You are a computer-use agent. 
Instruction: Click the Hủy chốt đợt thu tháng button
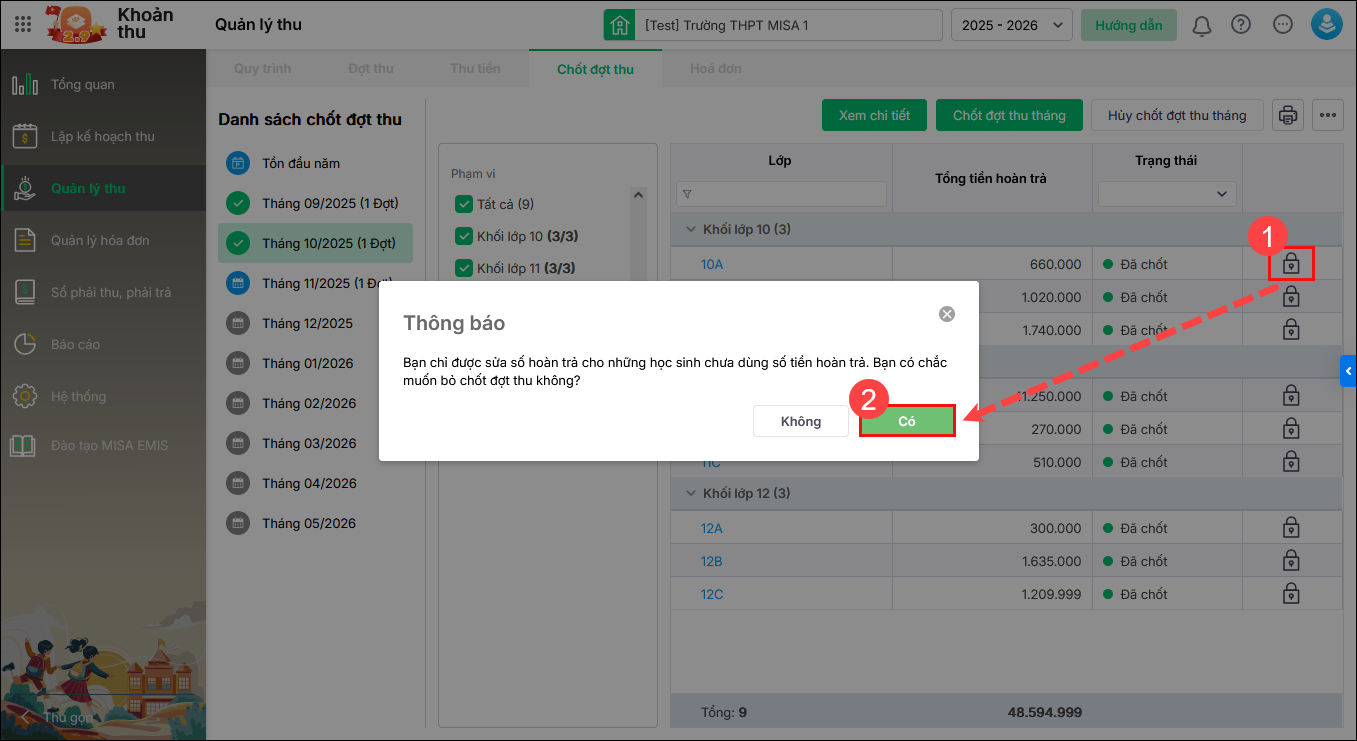click(1177, 115)
